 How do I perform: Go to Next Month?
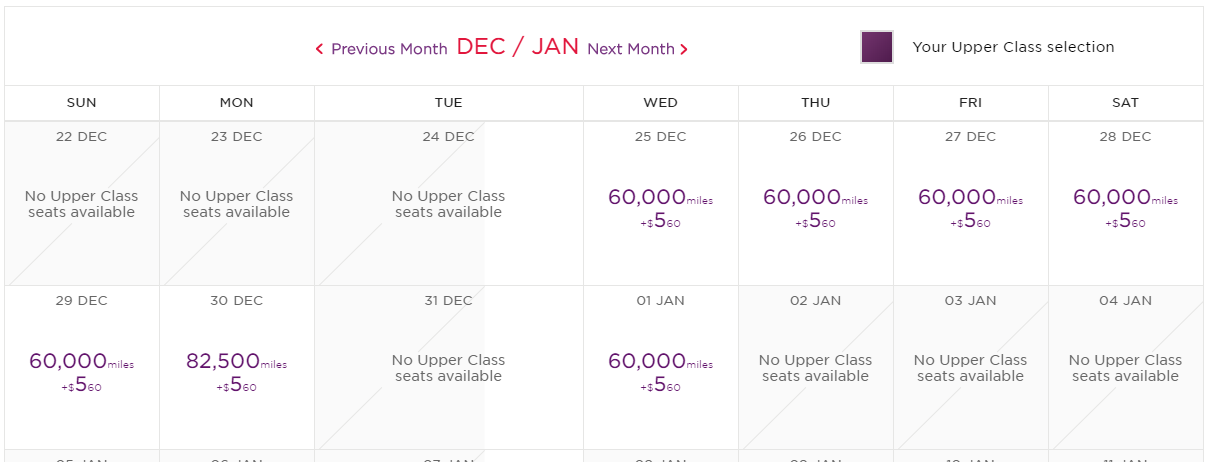coord(638,49)
